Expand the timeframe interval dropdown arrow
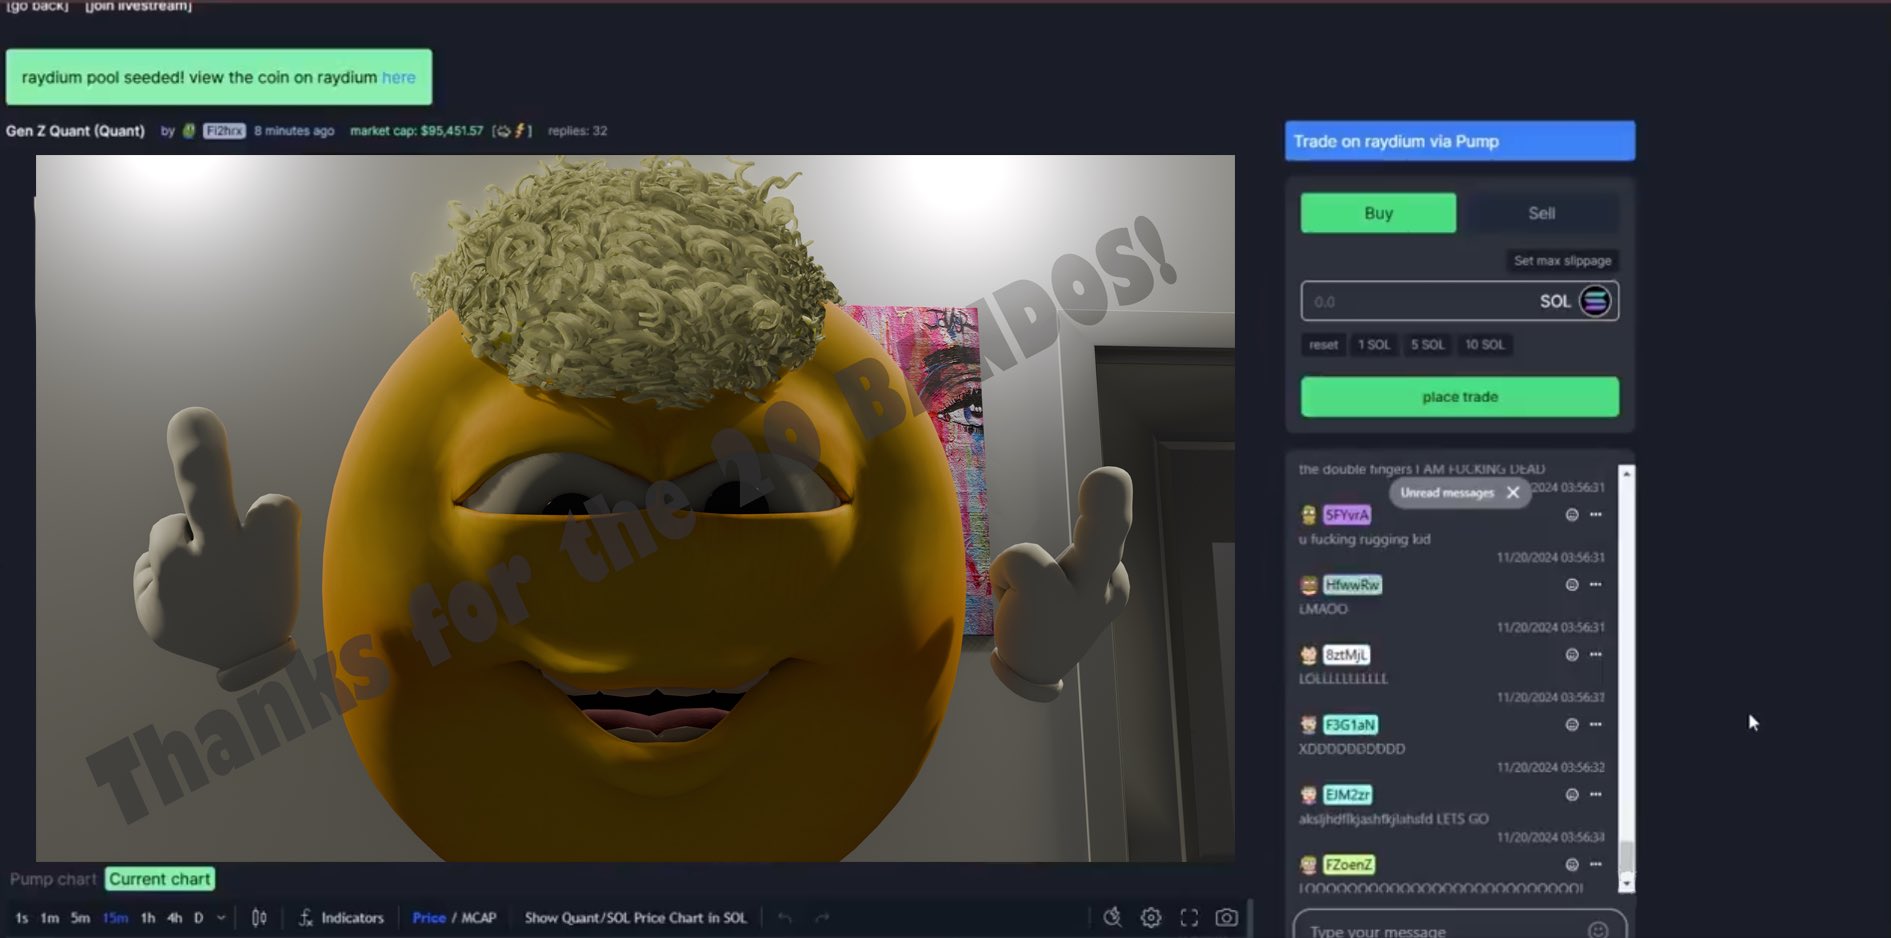 point(221,918)
